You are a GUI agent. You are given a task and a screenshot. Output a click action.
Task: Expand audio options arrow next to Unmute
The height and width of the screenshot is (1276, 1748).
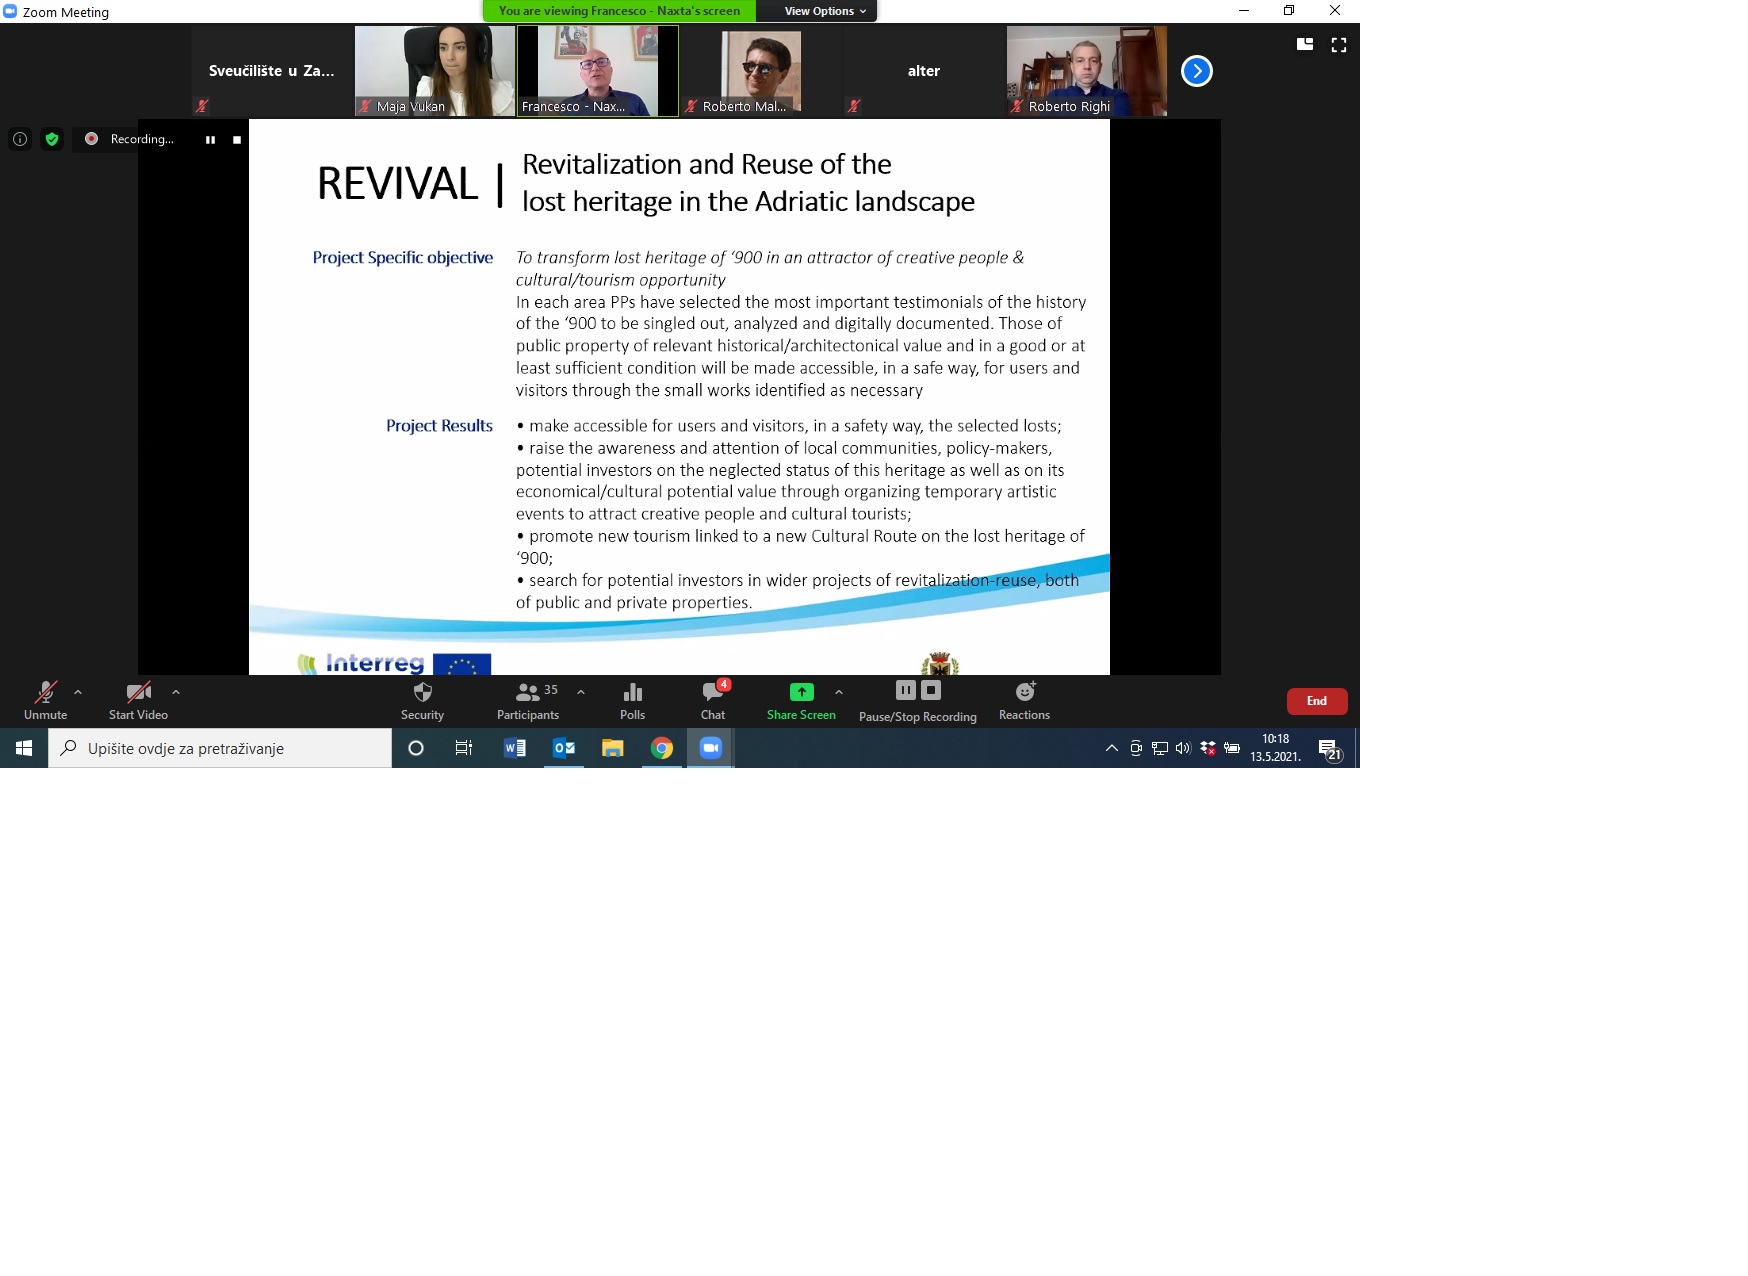[x=78, y=692]
